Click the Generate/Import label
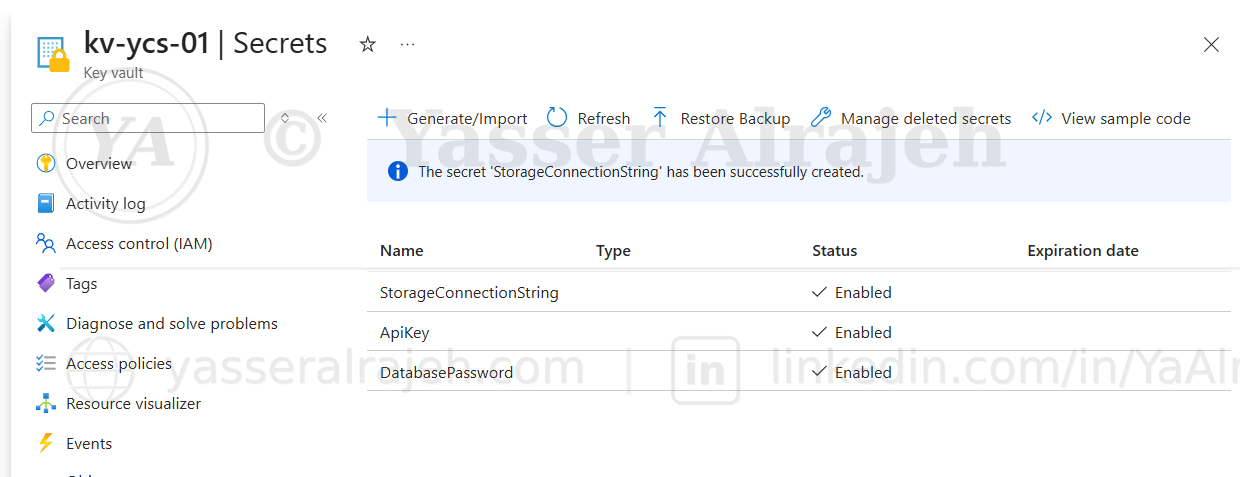This screenshot has width=1240, height=477. click(x=467, y=119)
